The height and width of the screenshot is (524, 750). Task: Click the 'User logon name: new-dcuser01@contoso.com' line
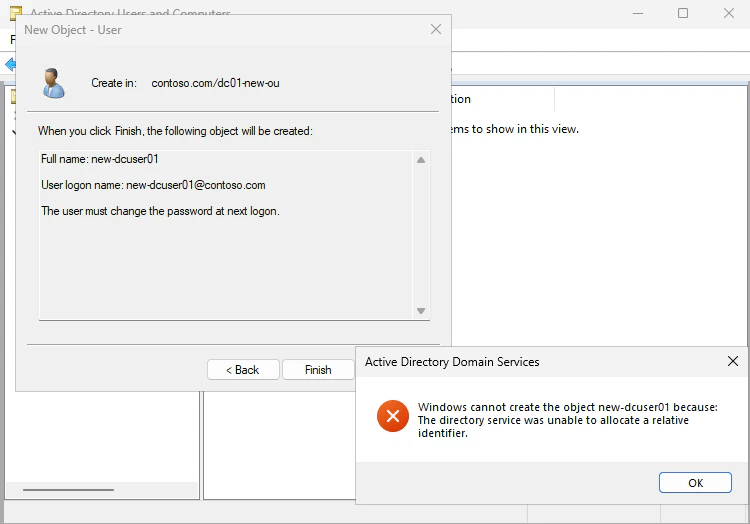coord(153,185)
